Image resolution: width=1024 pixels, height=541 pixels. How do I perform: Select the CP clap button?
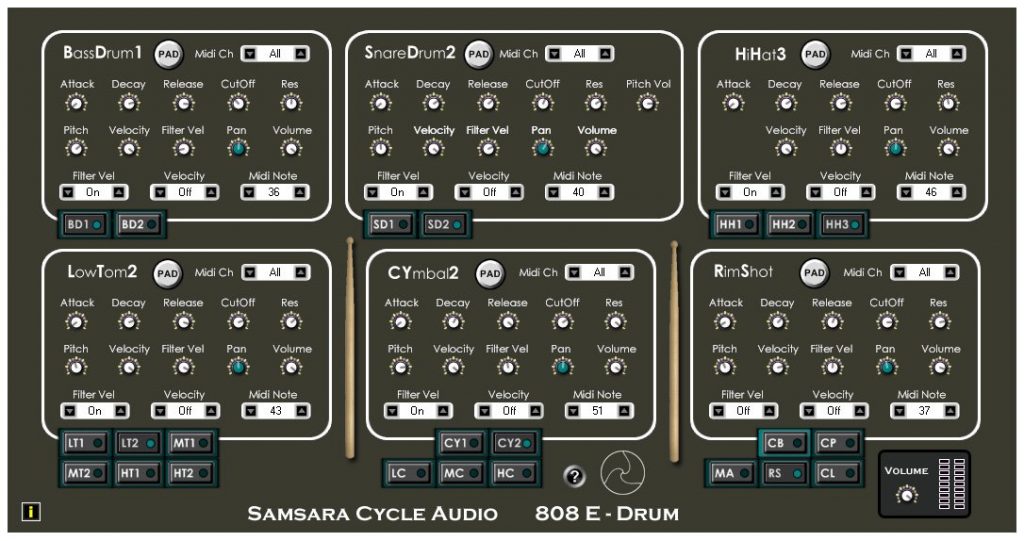(x=837, y=443)
